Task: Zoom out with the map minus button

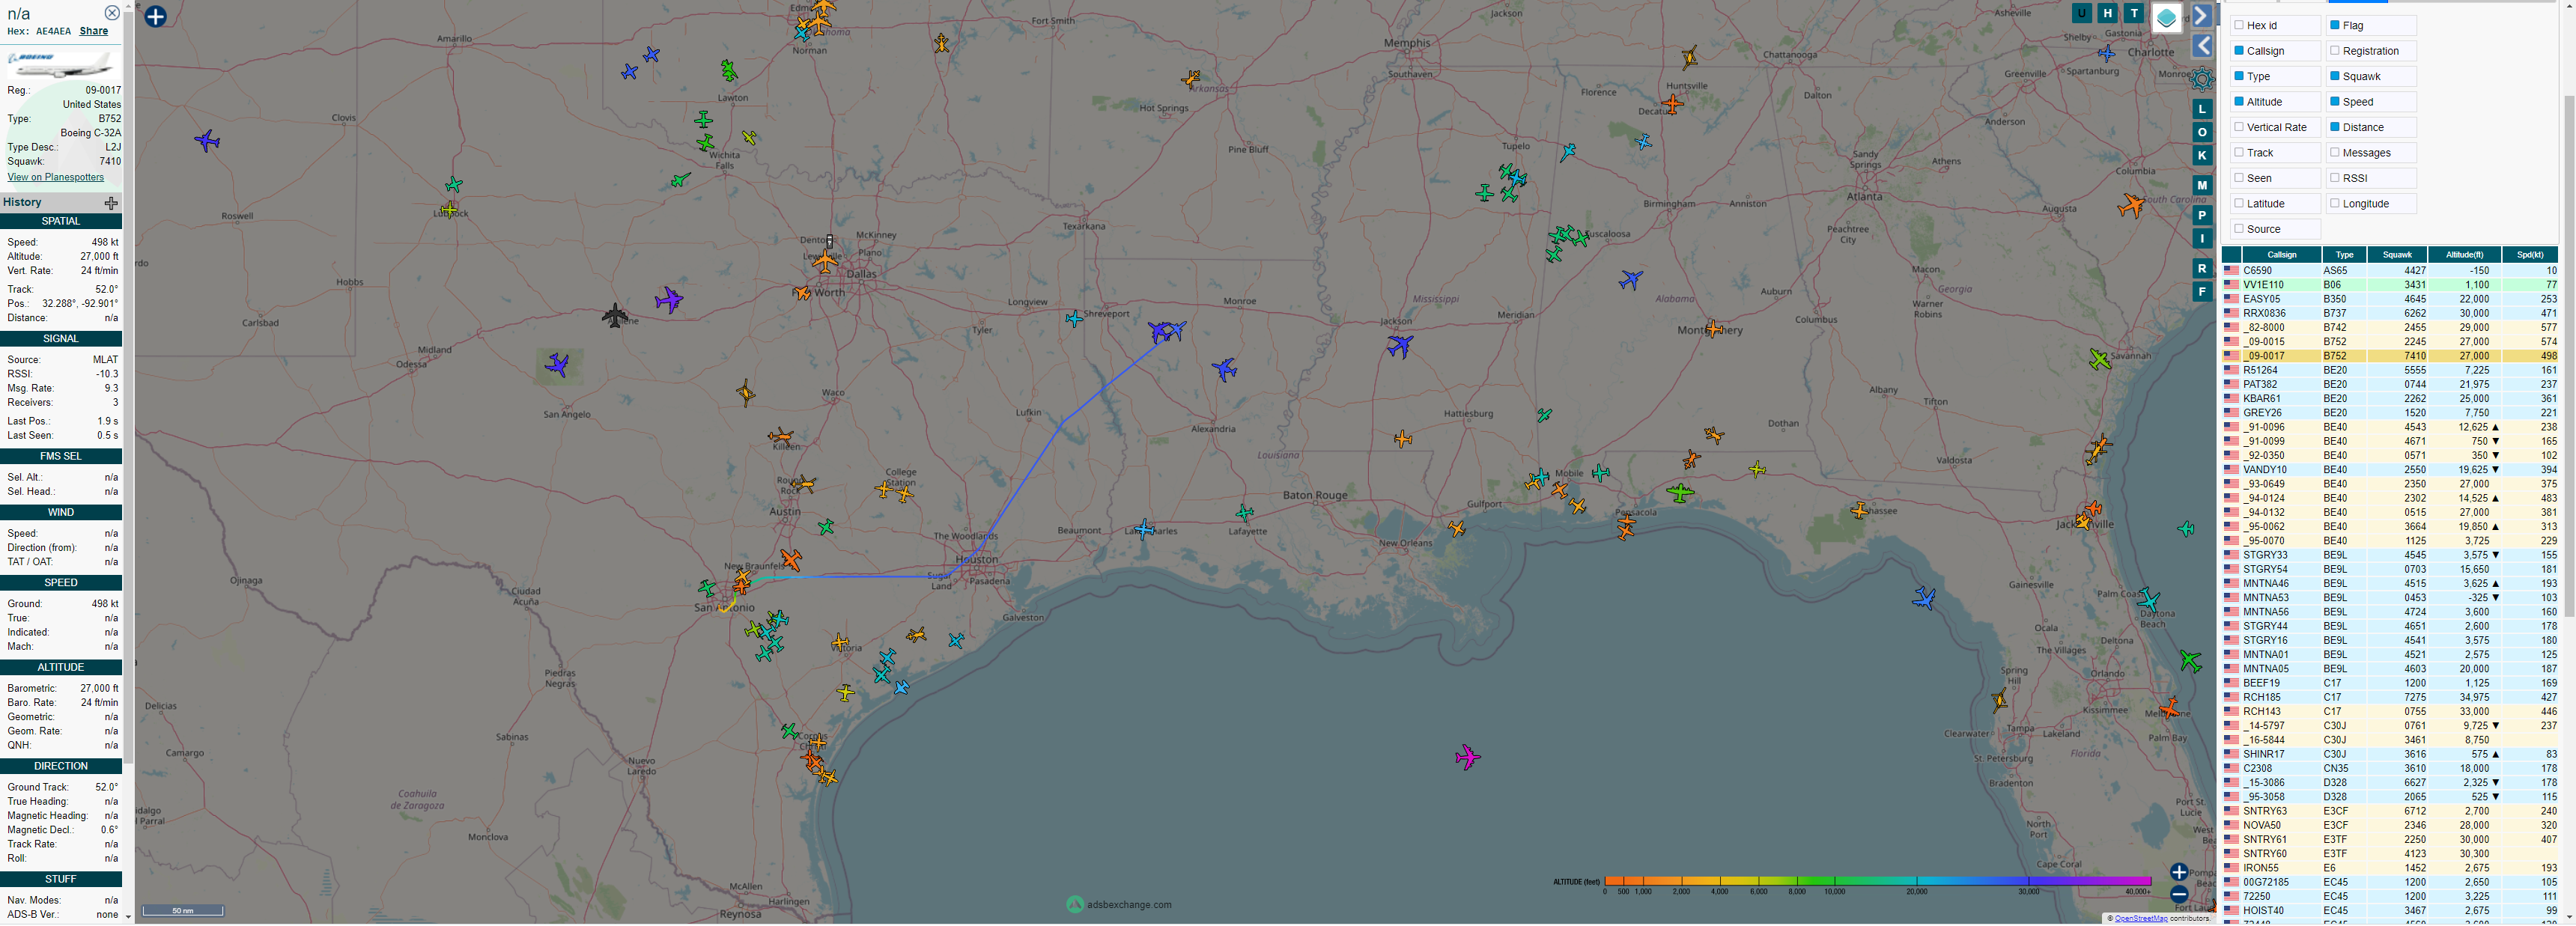Action: click(x=2179, y=895)
